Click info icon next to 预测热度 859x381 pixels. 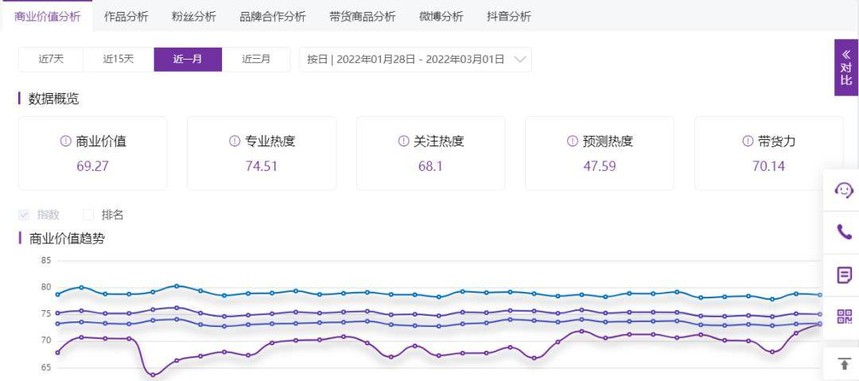[572, 141]
